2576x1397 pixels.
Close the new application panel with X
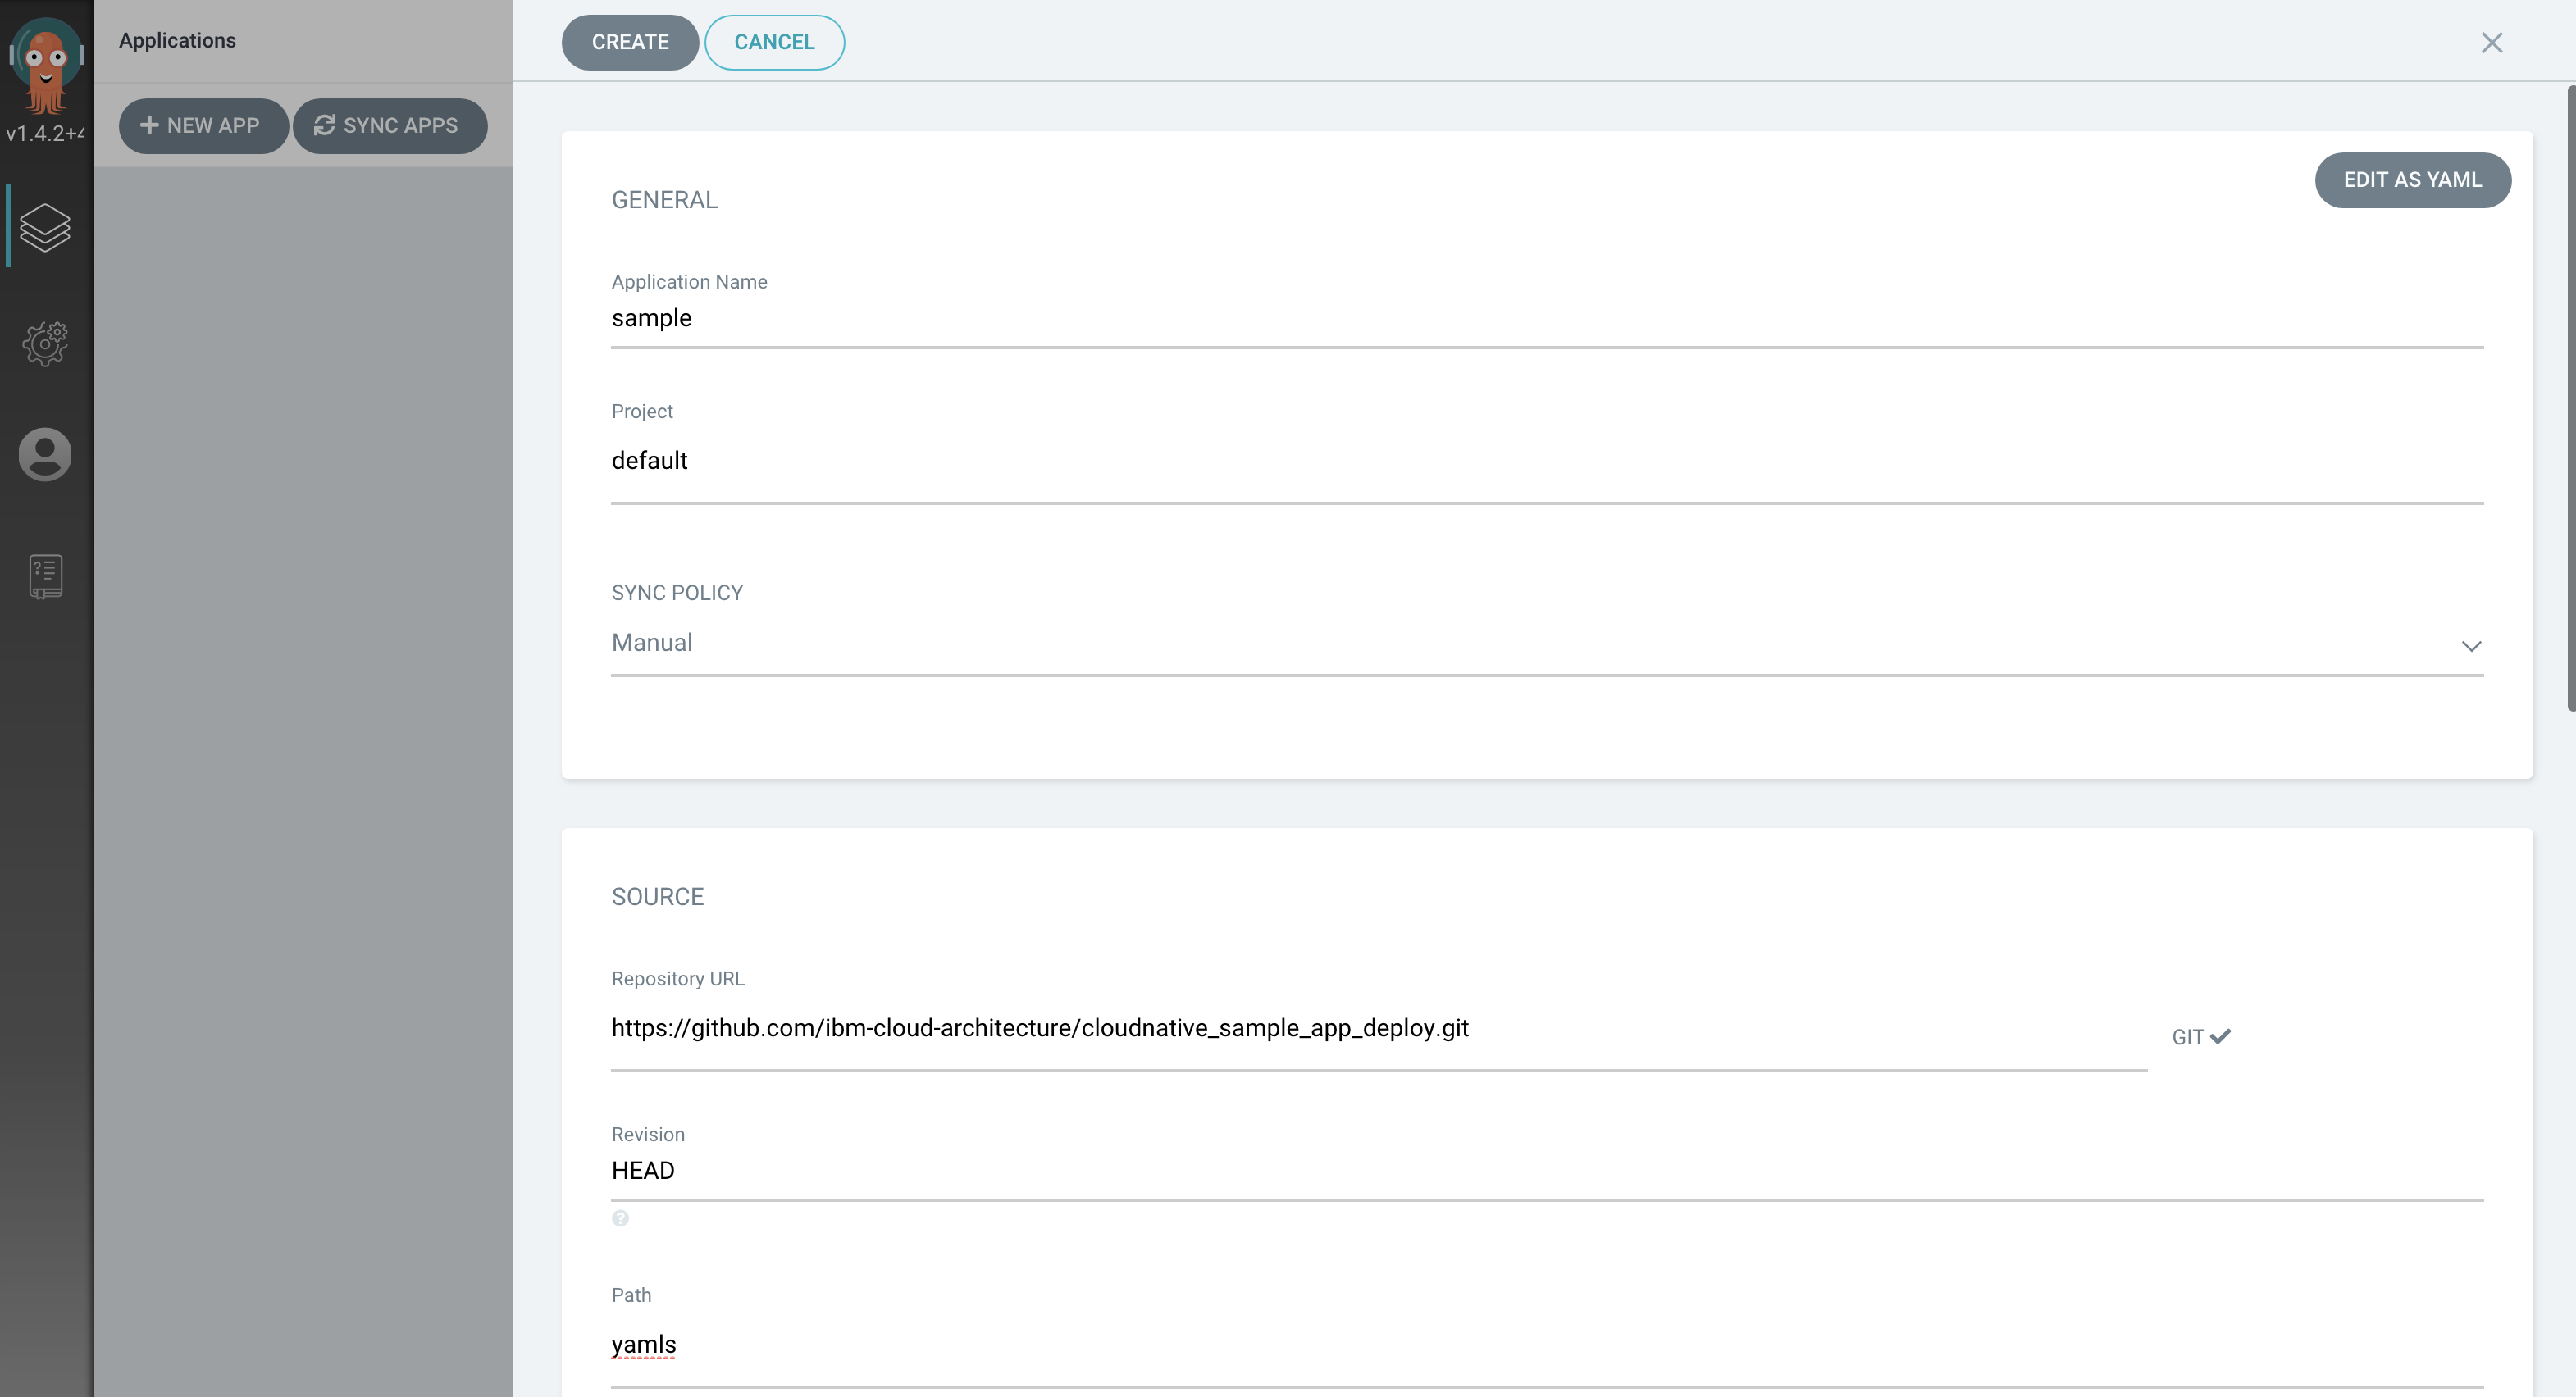point(2491,42)
